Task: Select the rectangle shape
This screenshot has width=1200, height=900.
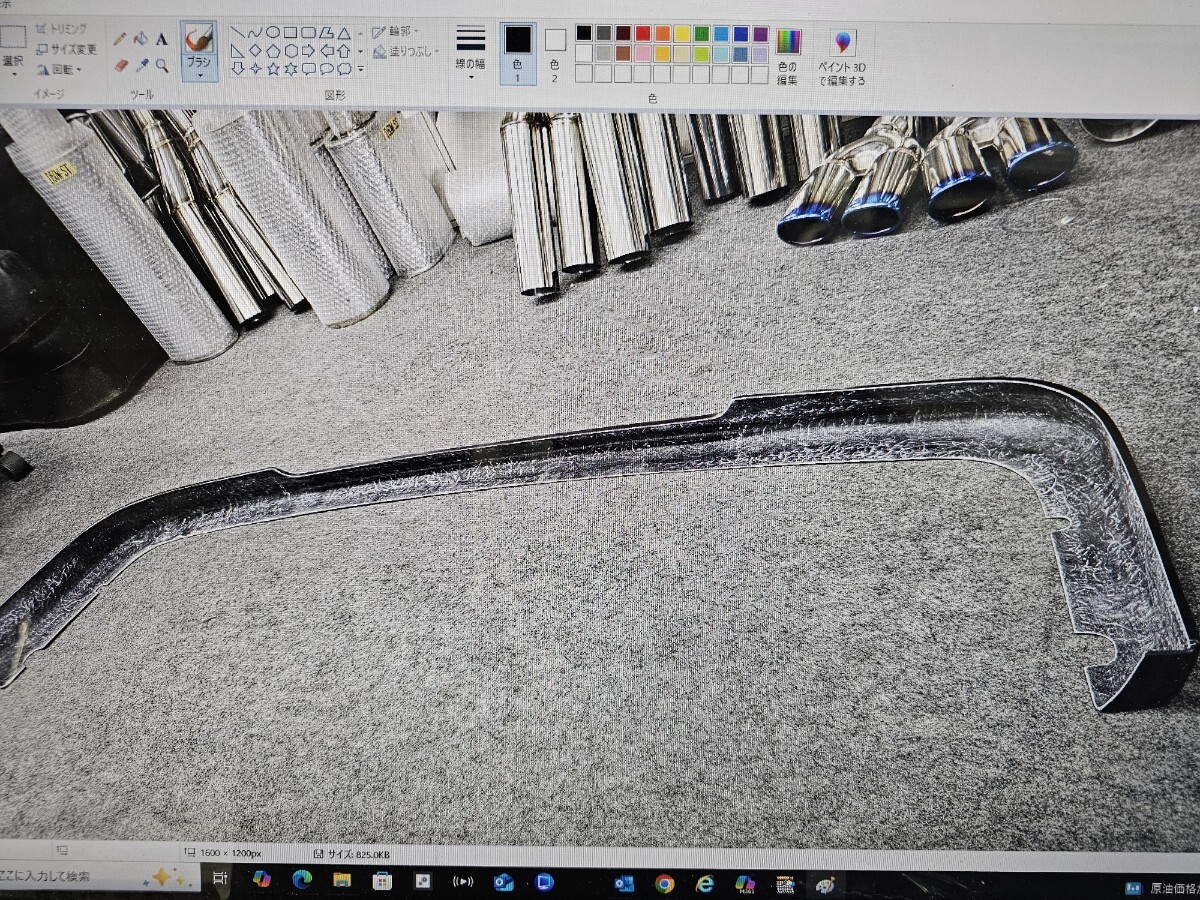Action: 290,32
